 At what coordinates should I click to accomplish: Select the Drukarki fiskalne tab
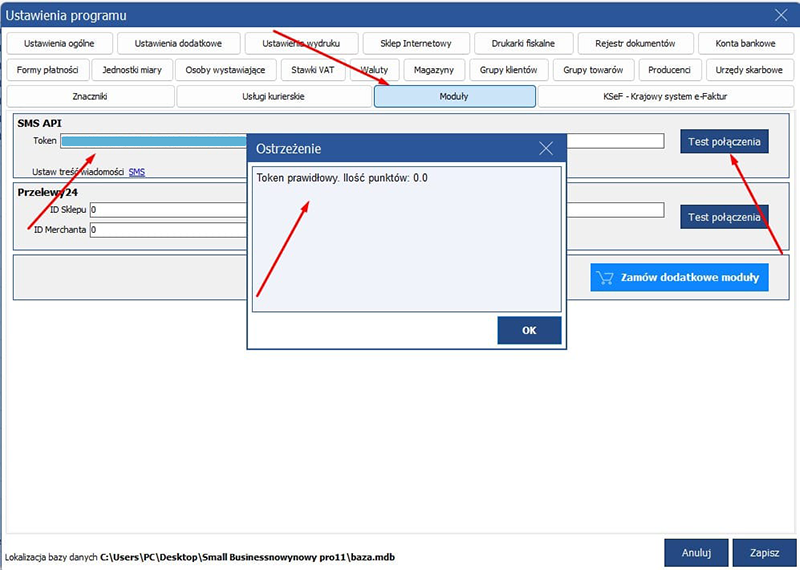(522, 43)
